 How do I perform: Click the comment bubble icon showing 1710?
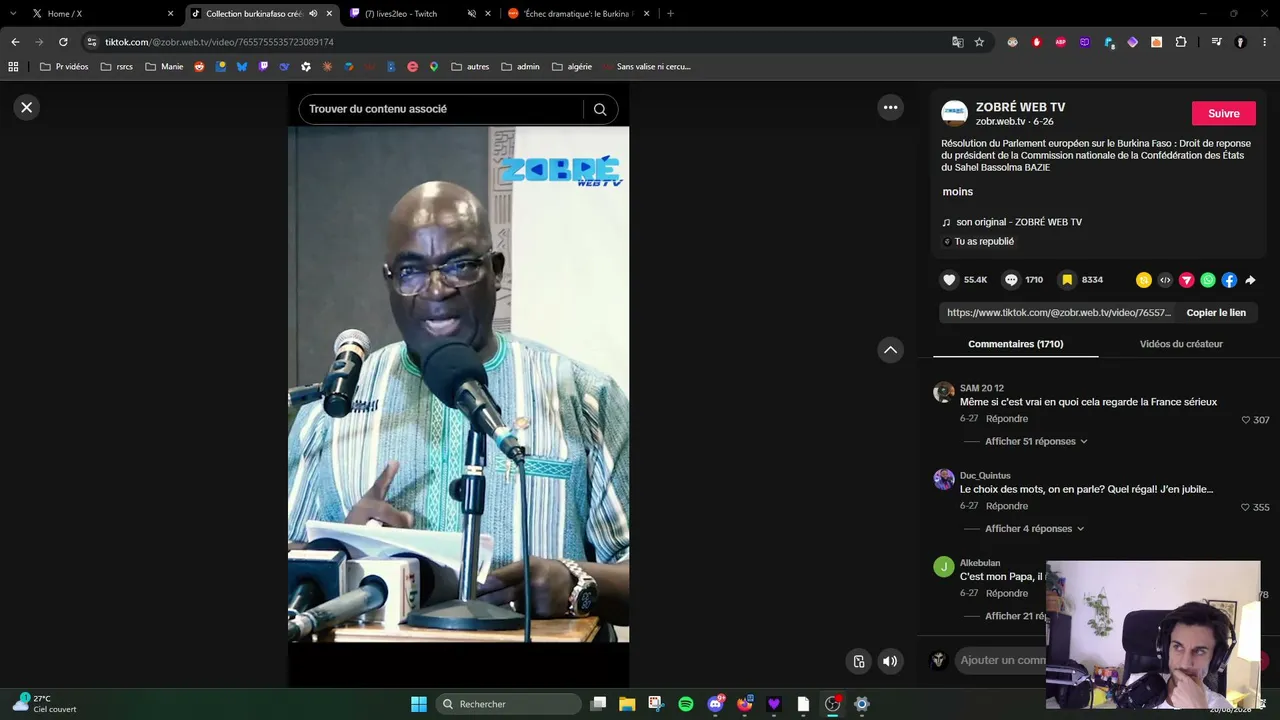point(1011,280)
